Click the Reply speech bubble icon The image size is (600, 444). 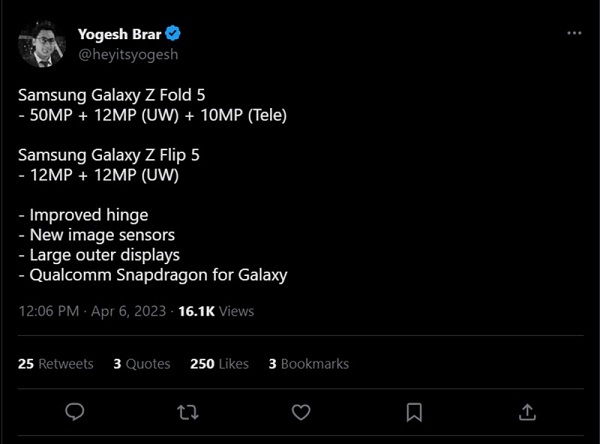73,412
